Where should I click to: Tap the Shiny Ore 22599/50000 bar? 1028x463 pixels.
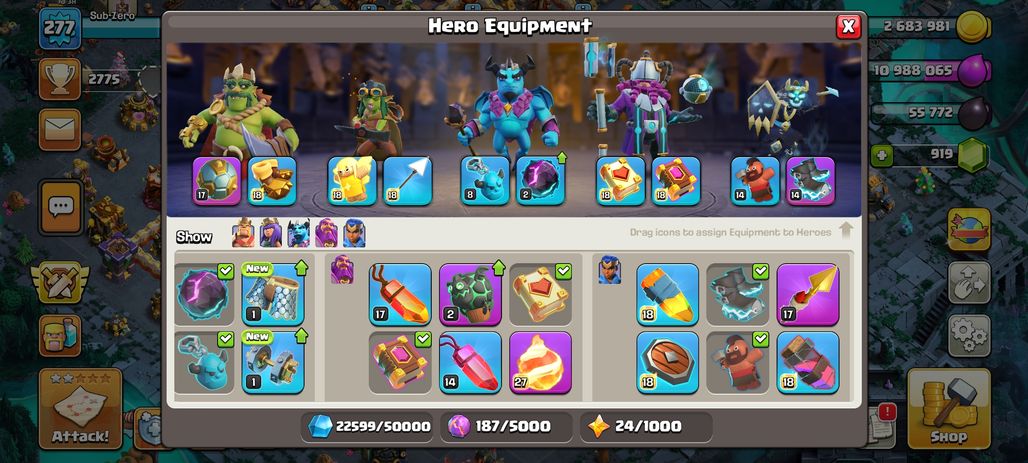coord(368,426)
